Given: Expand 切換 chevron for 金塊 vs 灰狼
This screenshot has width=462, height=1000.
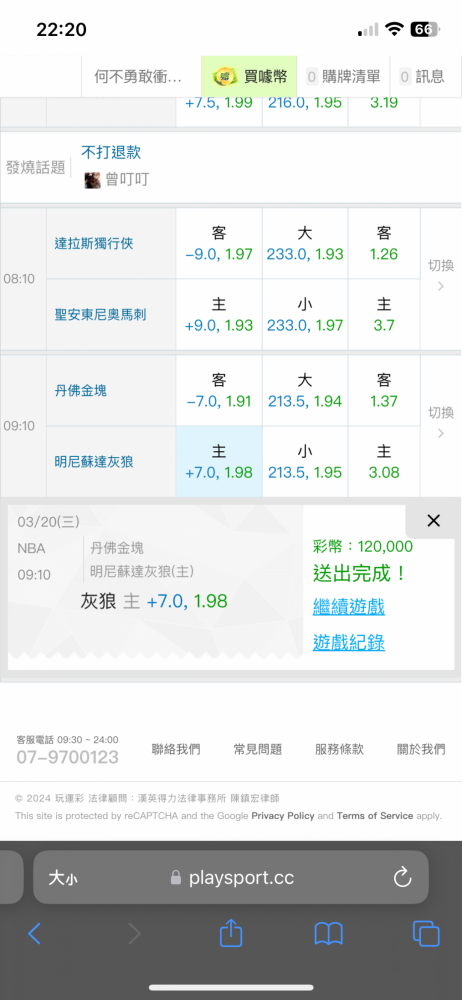Looking at the screenshot, I should (x=441, y=425).
